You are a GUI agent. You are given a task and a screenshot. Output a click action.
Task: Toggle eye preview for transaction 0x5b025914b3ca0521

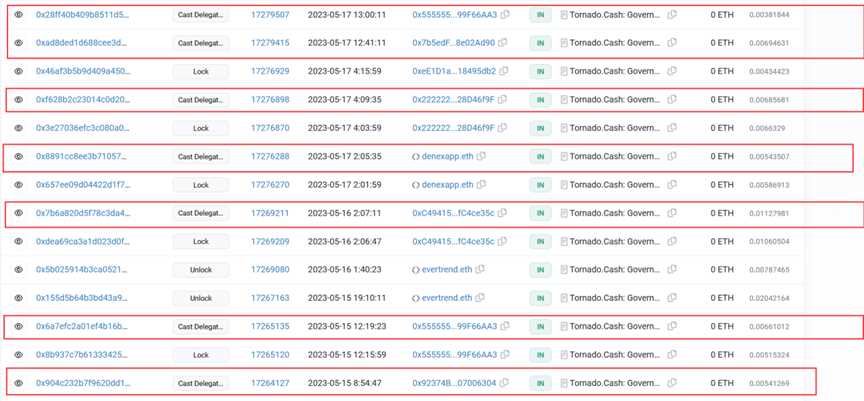(18, 270)
